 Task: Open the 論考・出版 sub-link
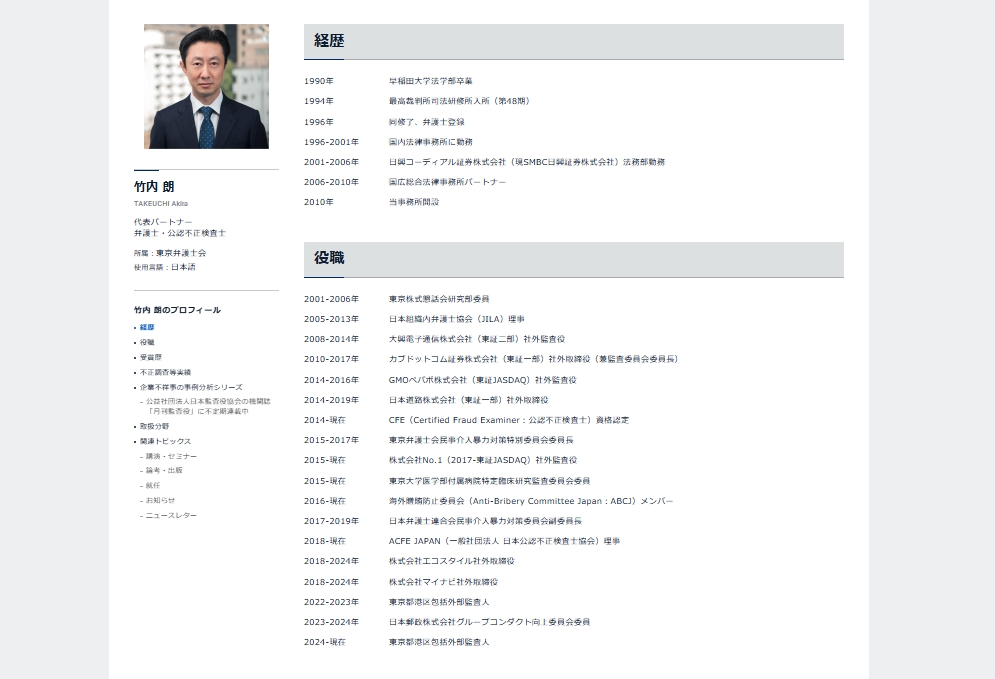pos(164,470)
